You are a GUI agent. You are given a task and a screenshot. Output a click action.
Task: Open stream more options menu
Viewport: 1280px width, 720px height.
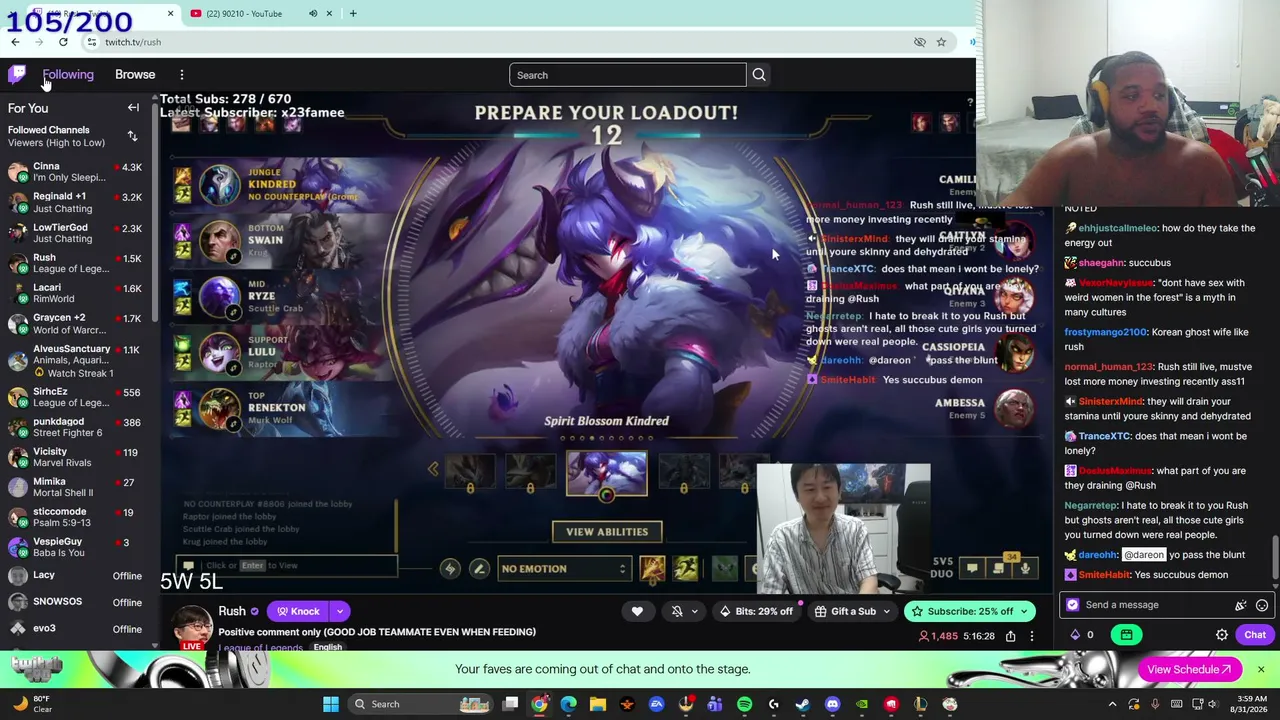coord(1032,636)
